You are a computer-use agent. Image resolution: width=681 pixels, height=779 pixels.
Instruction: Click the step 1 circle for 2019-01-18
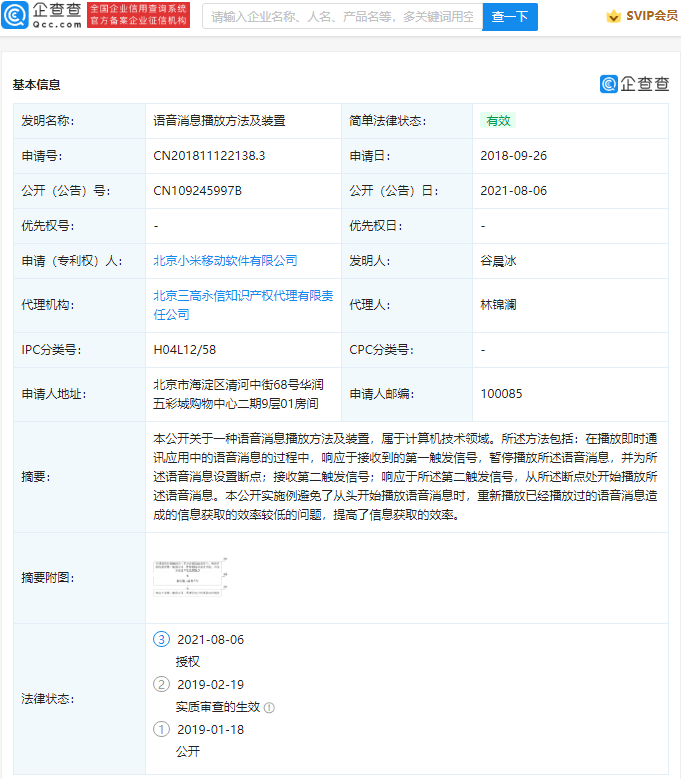(x=161, y=729)
